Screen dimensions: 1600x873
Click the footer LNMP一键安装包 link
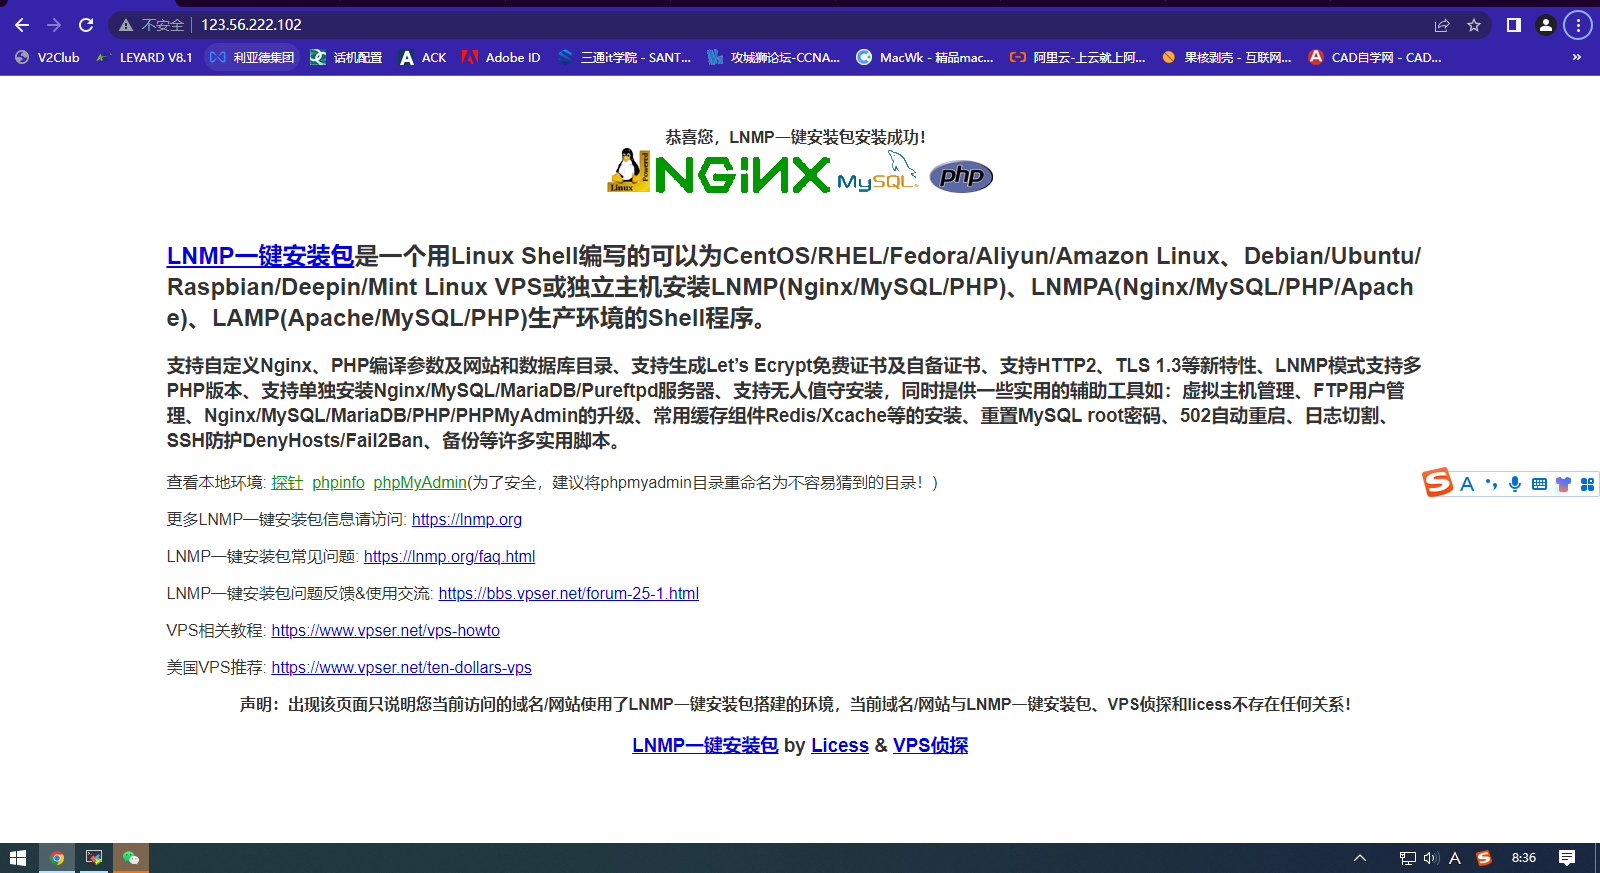705,745
